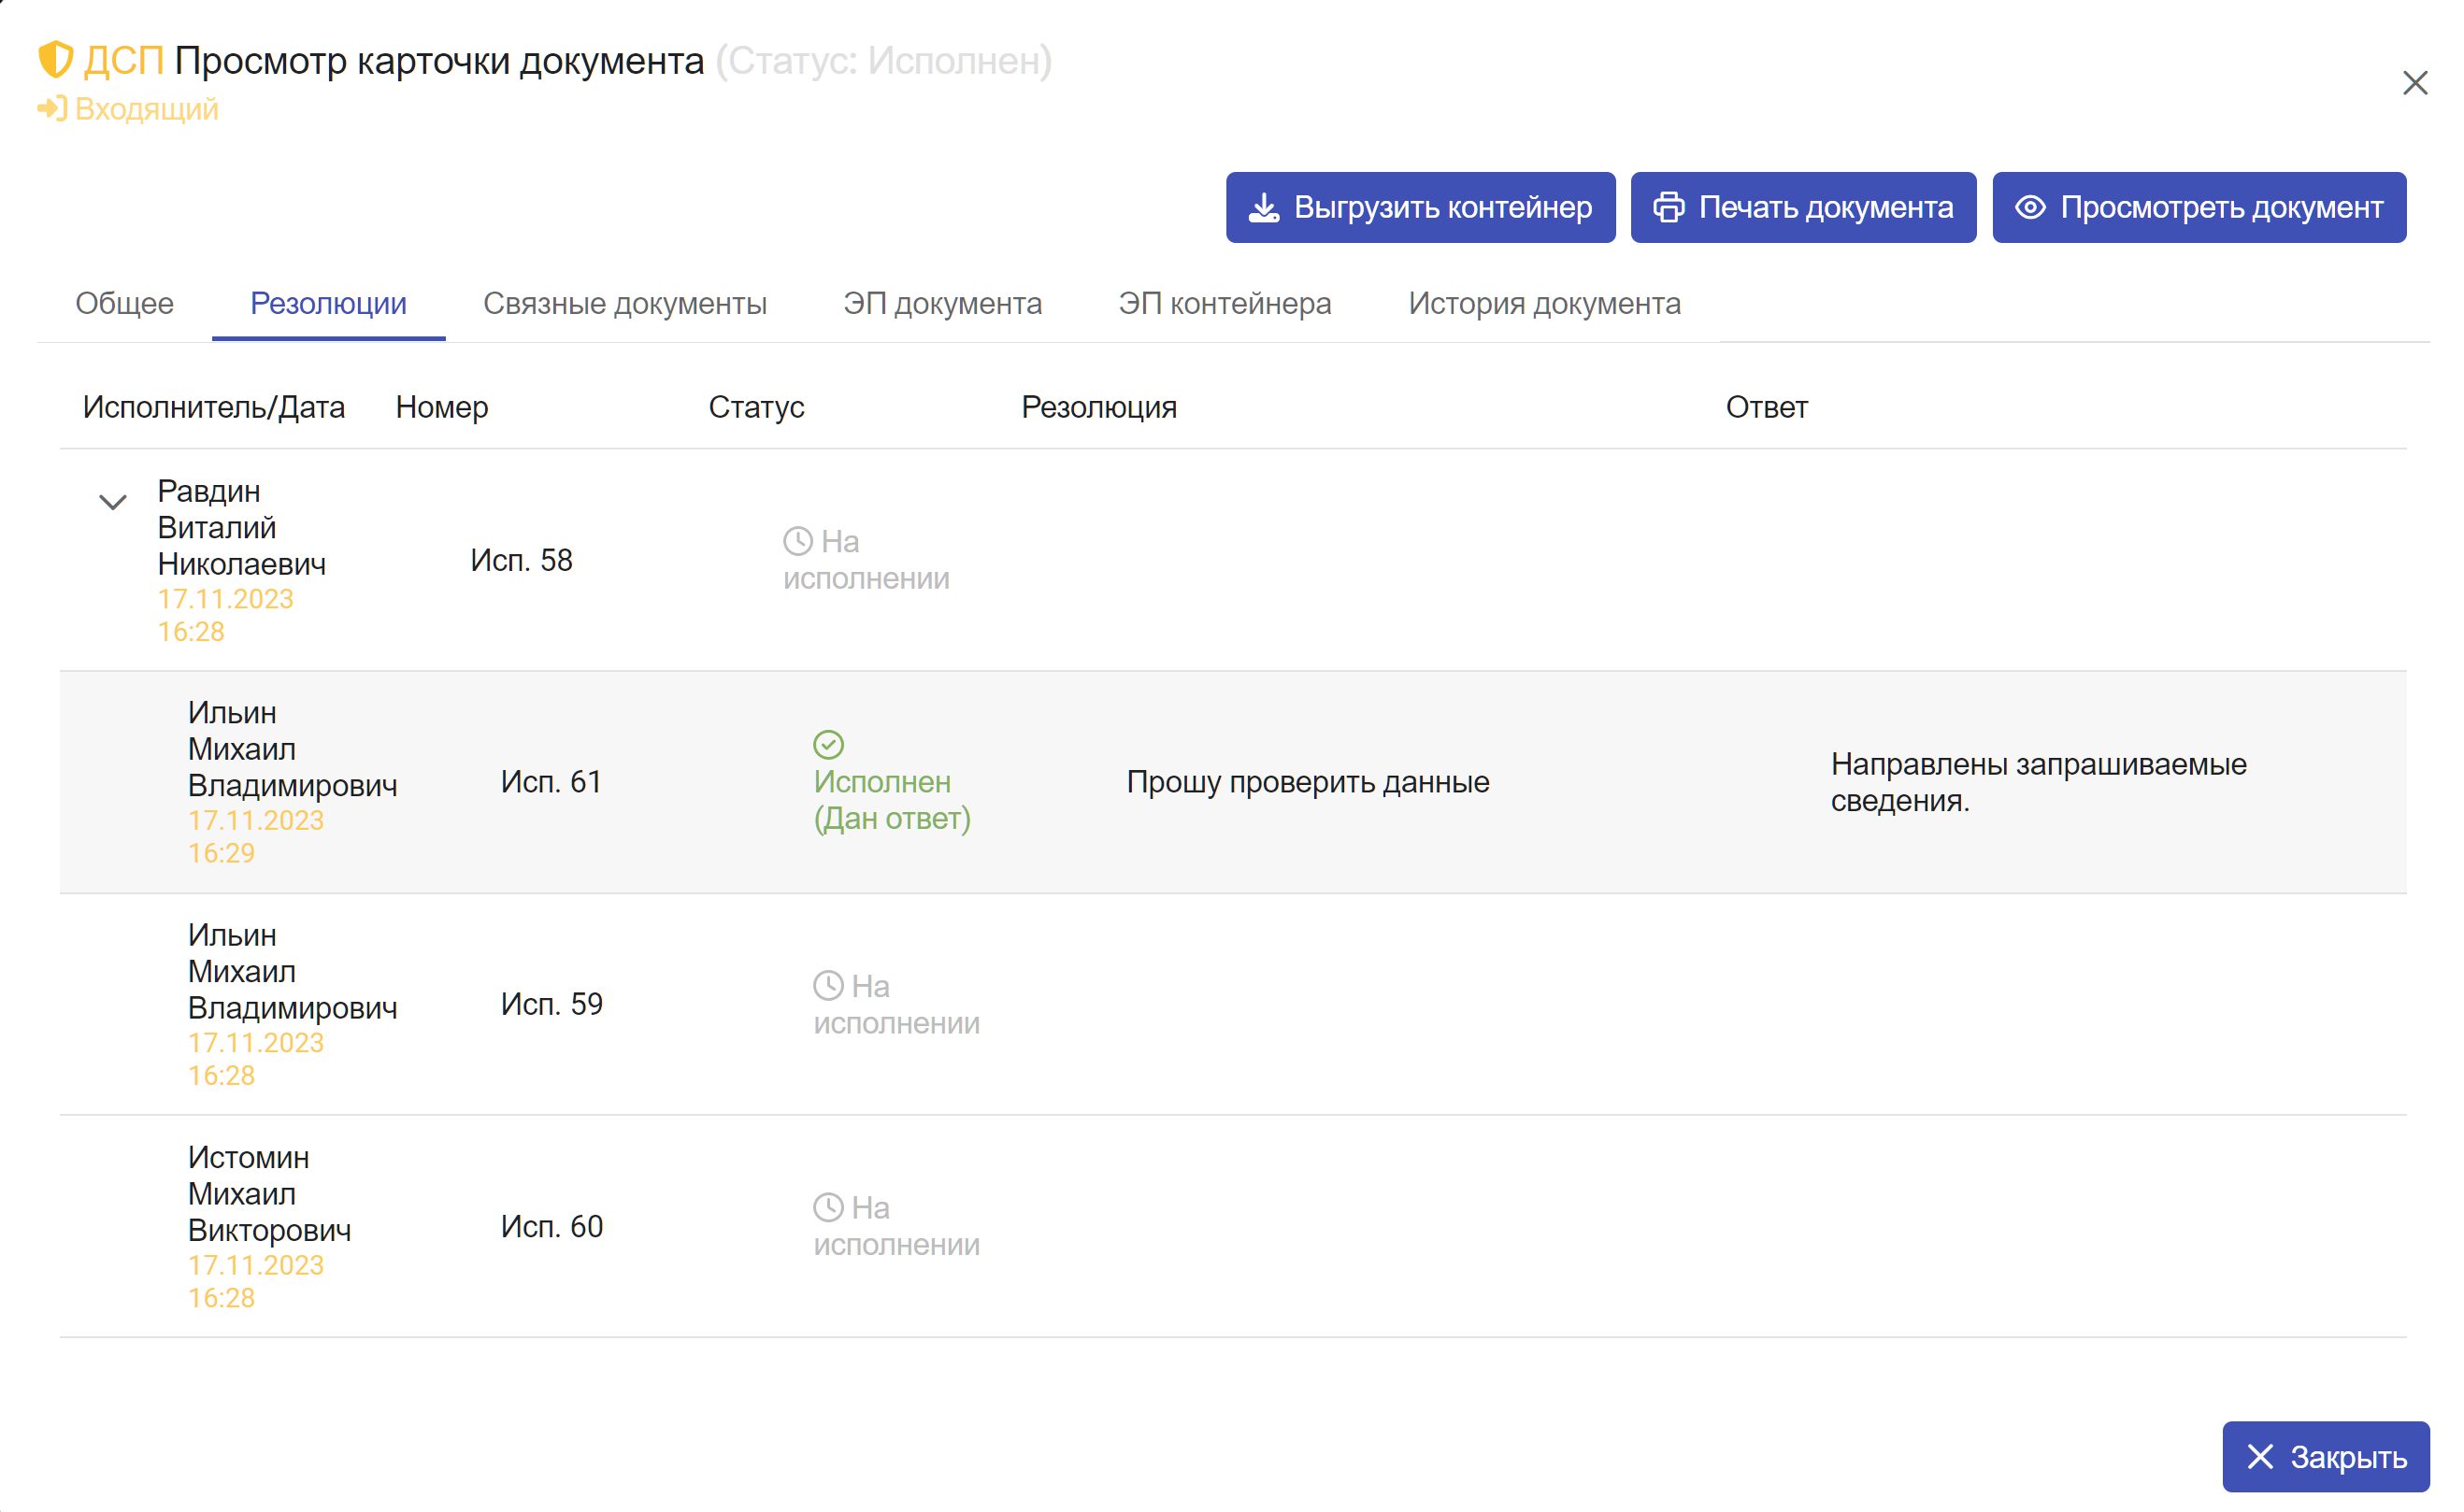Click the Ответ column header
Image resolution: width=2464 pixels, height=1512 pixels.
1767,407
